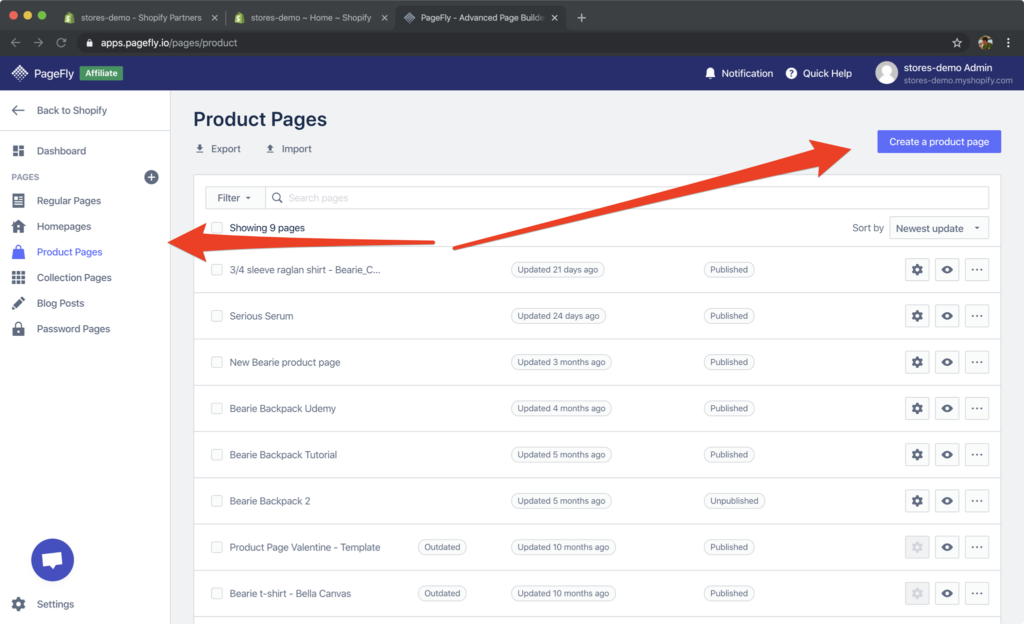Go to Collection Pages in sidebar

tap(74, 278)
